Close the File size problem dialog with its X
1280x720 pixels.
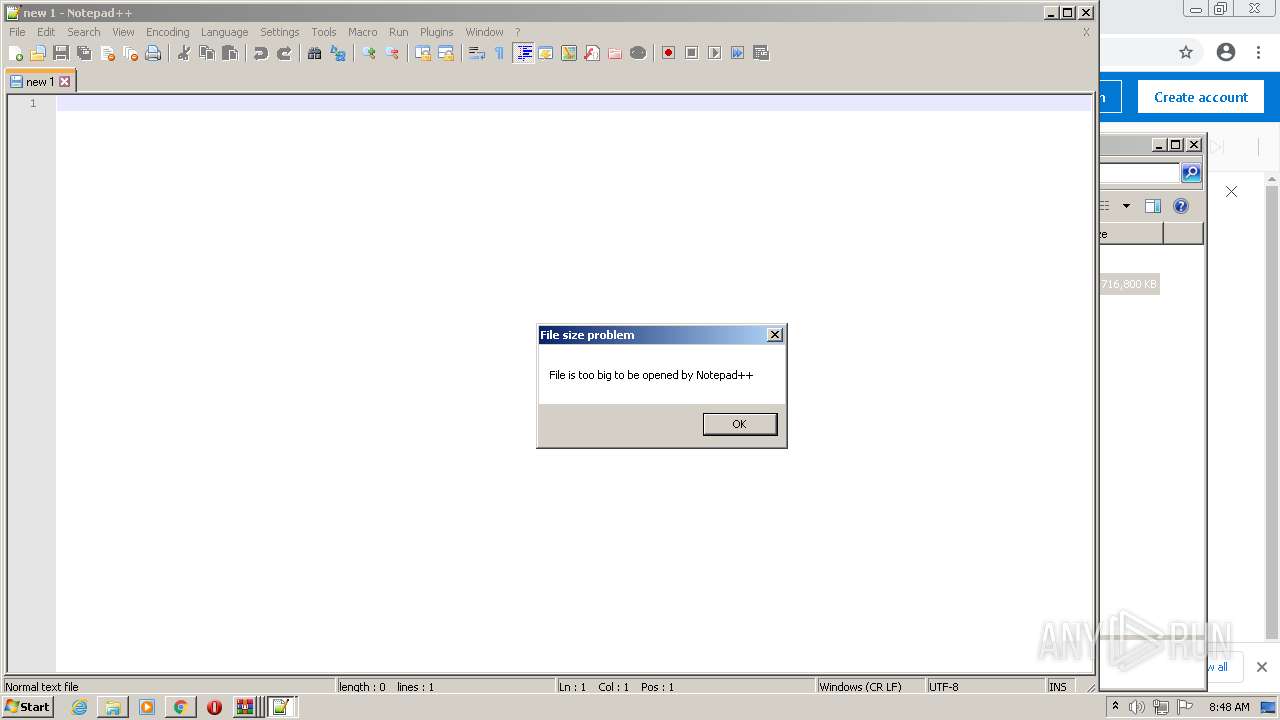coord(775,335)
